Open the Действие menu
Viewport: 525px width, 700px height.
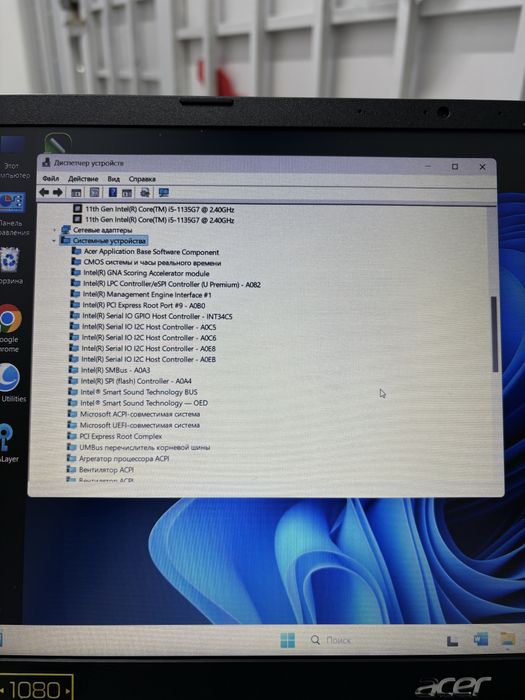83,179
